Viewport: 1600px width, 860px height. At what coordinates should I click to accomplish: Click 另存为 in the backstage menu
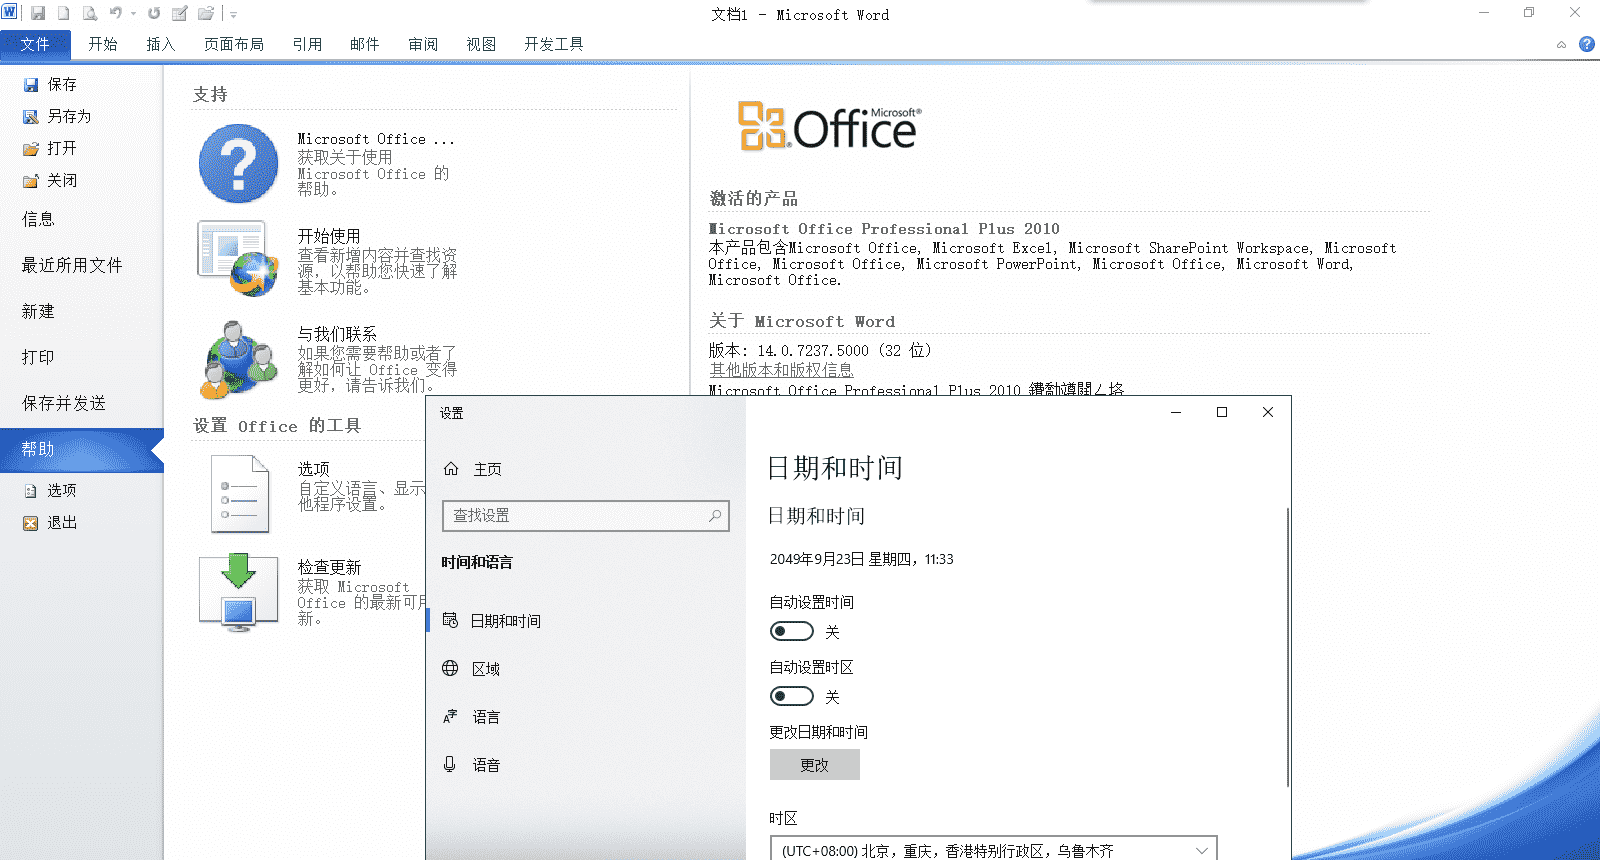pos(69,116)
